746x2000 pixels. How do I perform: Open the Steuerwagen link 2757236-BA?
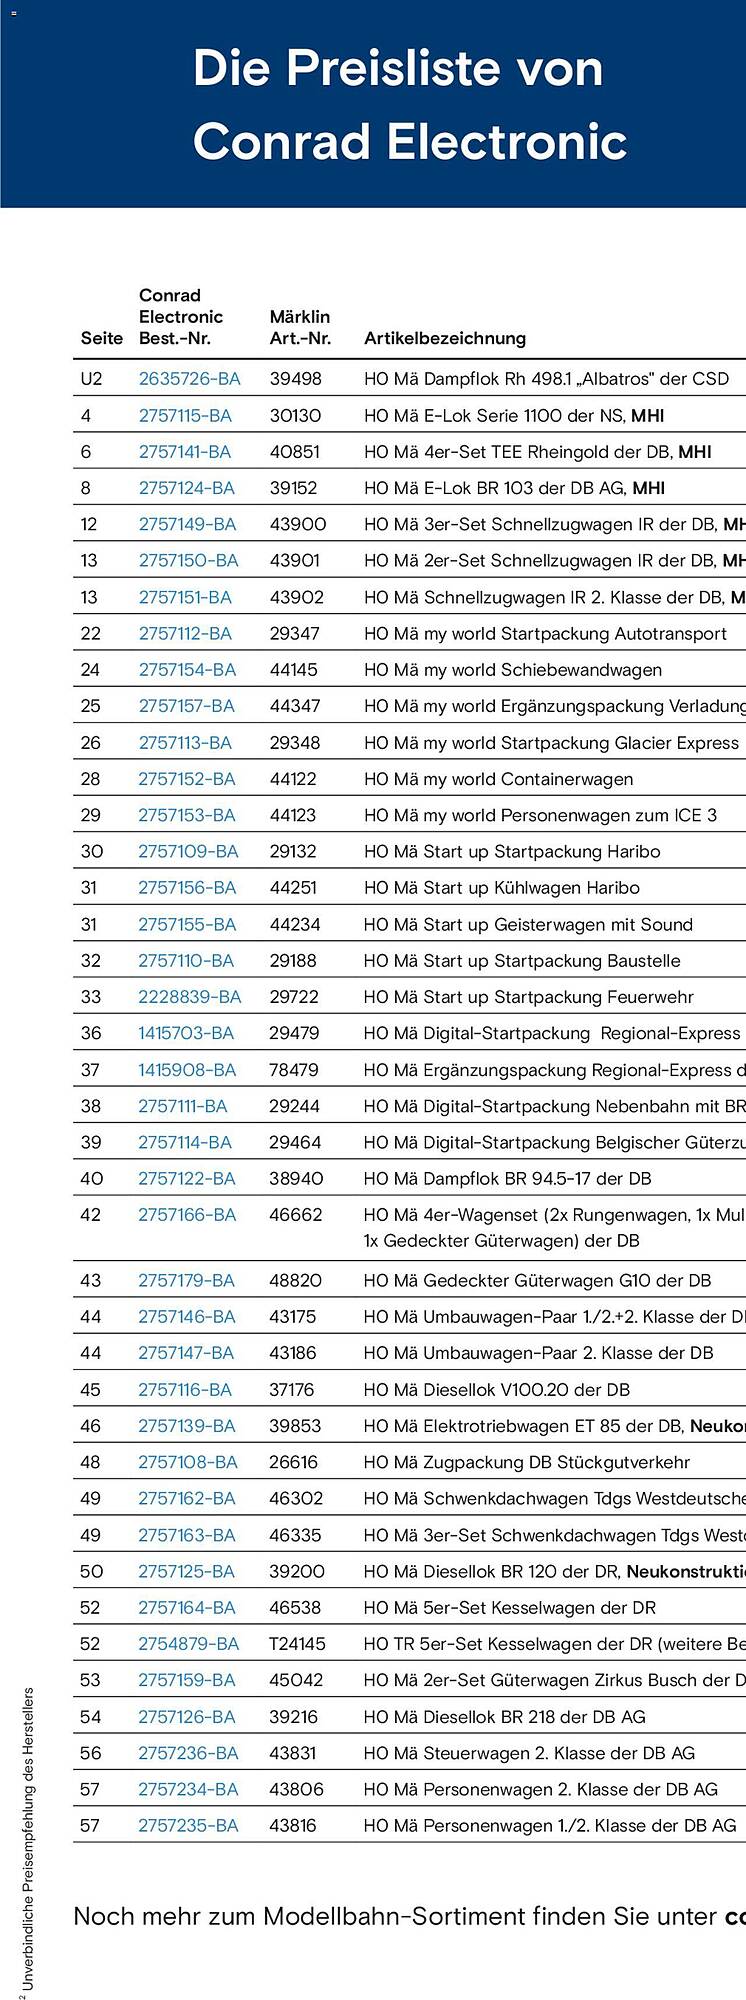(188, 1753)
